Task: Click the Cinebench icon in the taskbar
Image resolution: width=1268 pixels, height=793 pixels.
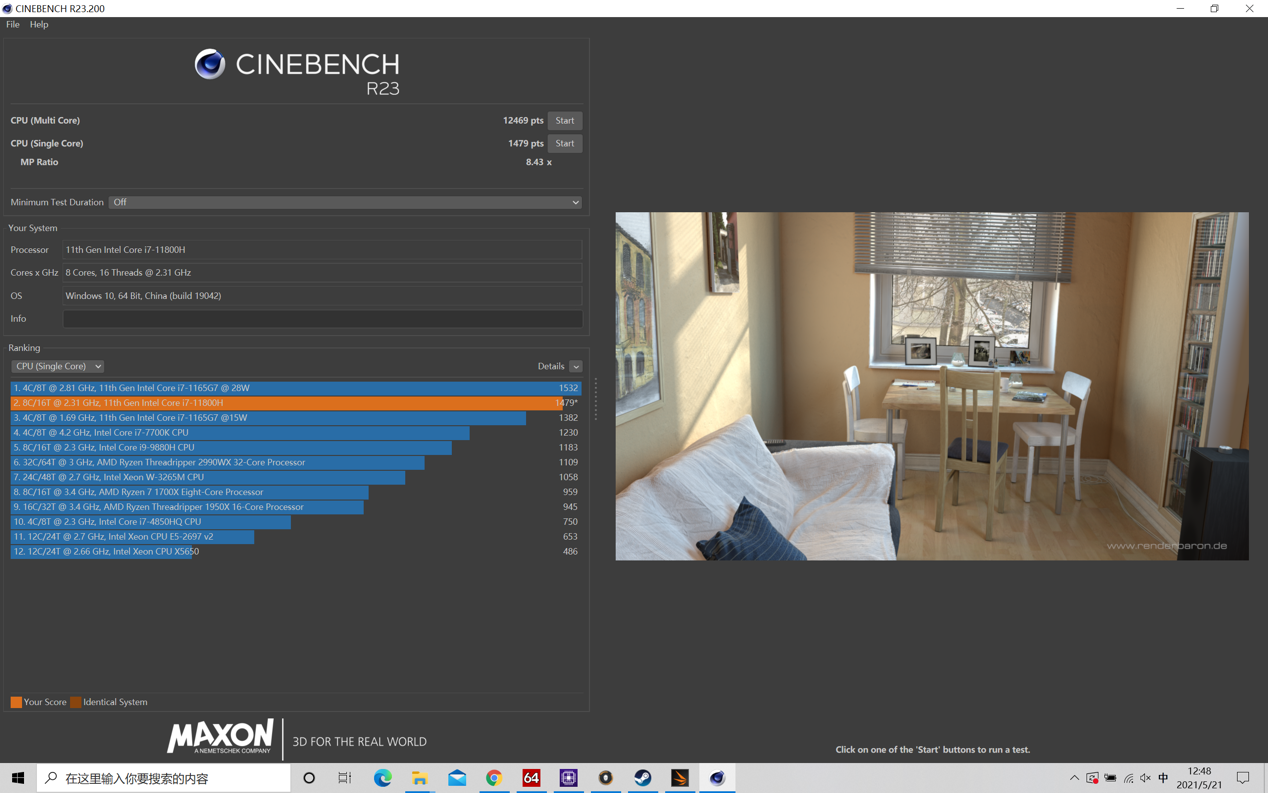Action: click(x=717, y=778)
